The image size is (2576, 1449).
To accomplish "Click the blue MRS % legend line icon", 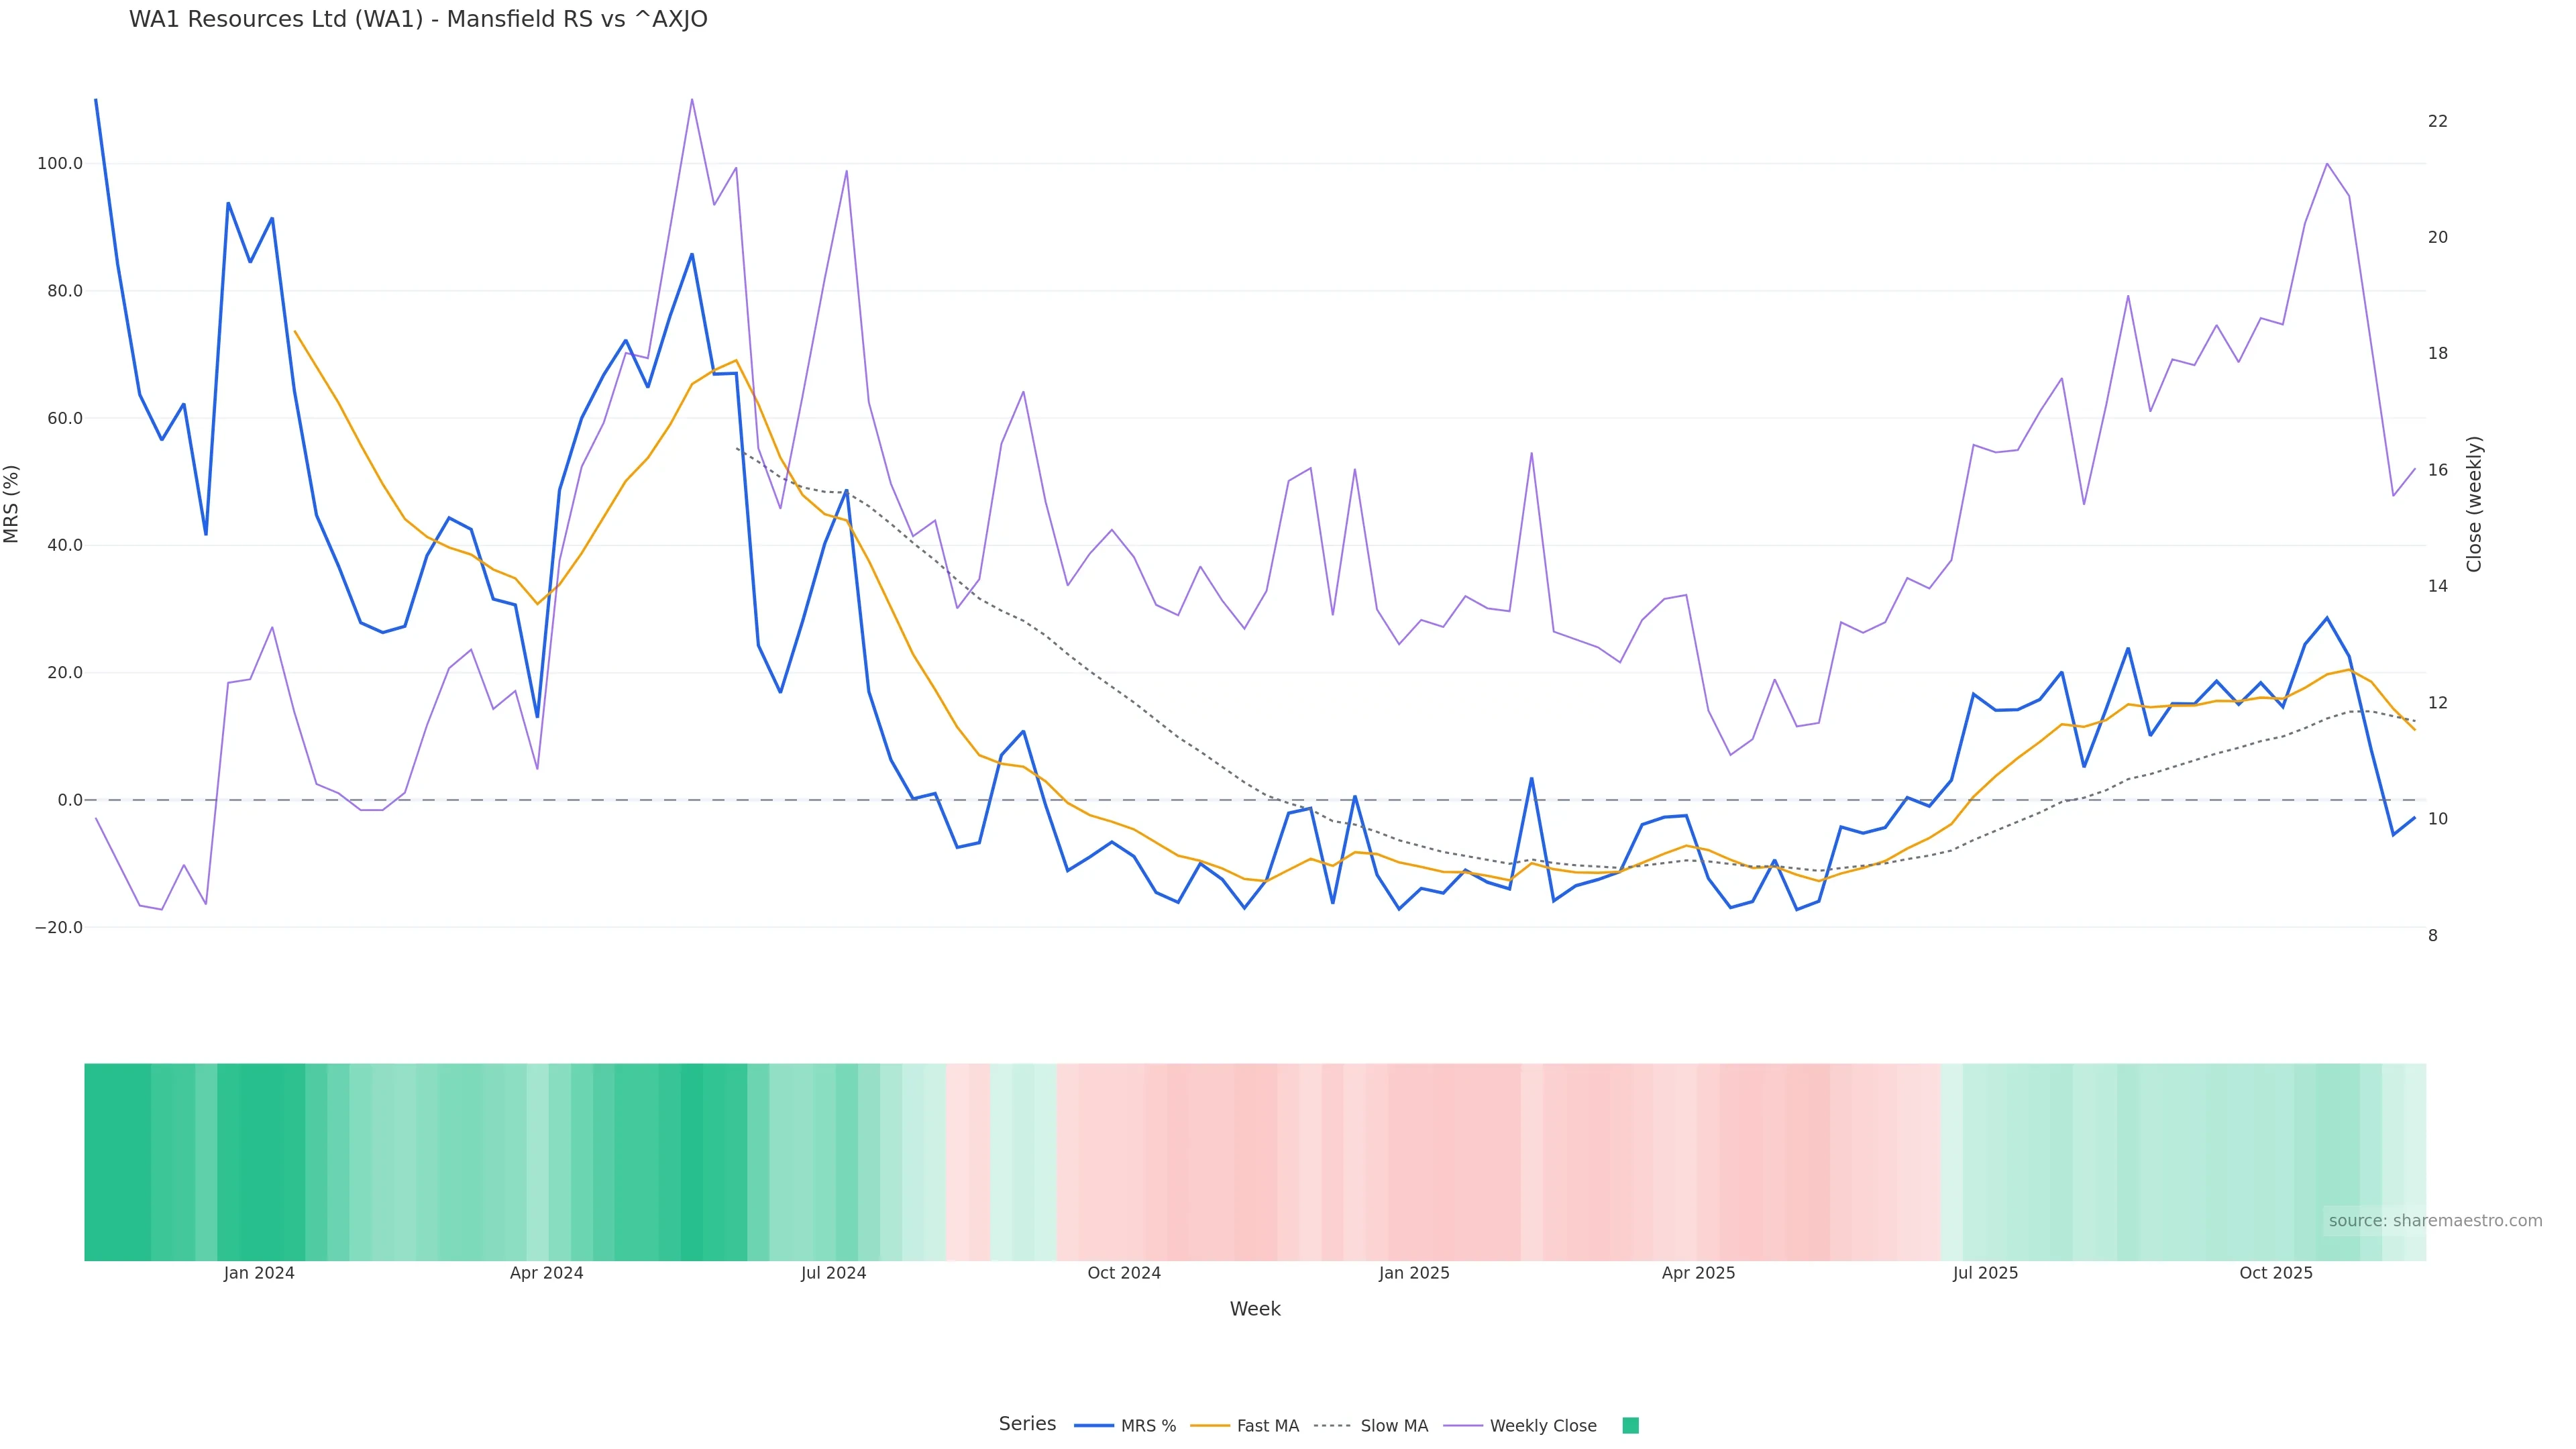I will point(1094,1426).
